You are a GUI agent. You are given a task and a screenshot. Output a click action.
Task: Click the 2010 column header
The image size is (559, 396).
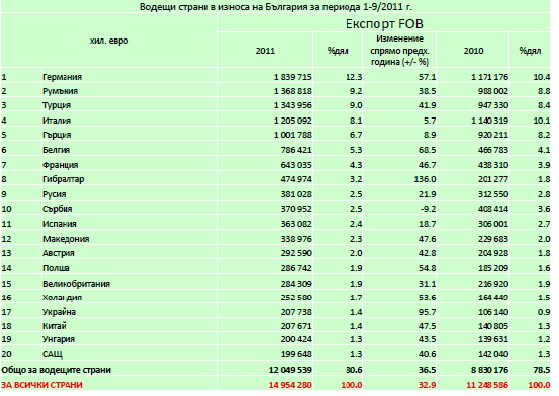click(x=473, y=51)
